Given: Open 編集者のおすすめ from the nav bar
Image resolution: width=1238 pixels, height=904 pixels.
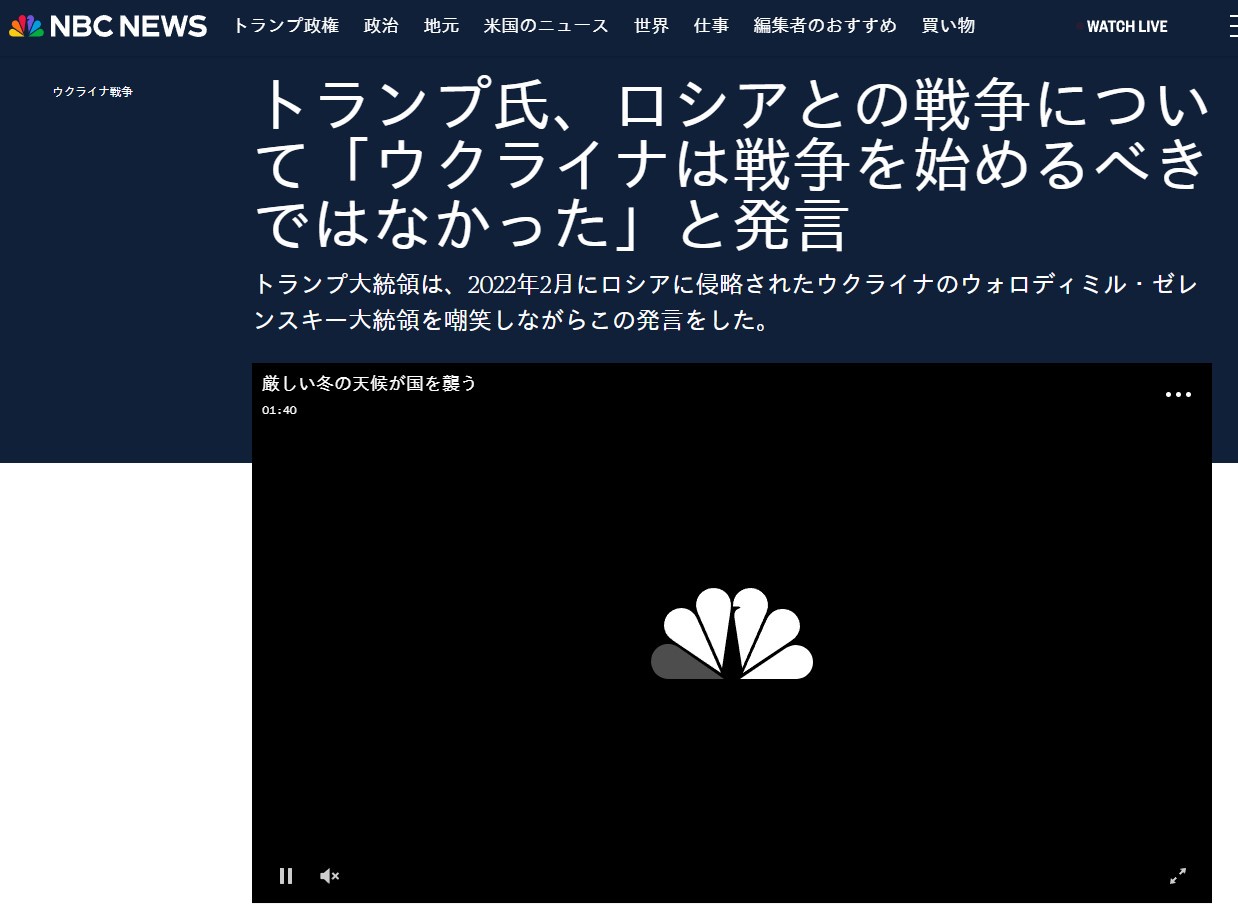Looking at the screenshot, I should (825, 26).
